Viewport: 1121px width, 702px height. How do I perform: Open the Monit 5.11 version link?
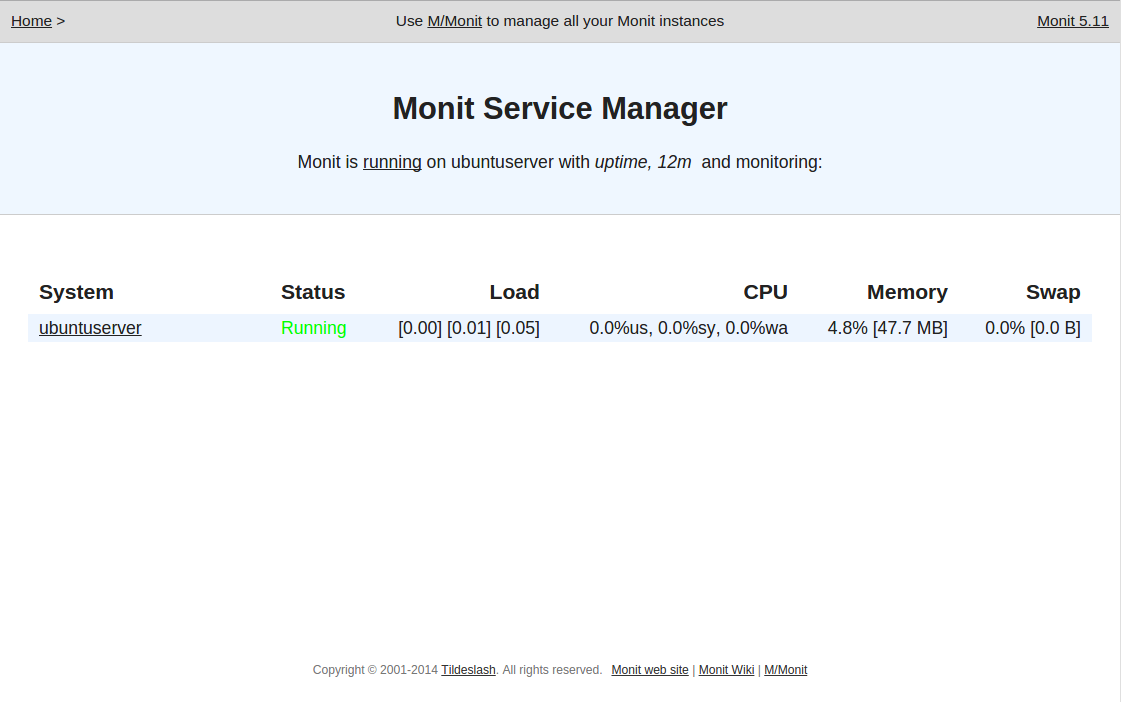(x=1072, y=21)
